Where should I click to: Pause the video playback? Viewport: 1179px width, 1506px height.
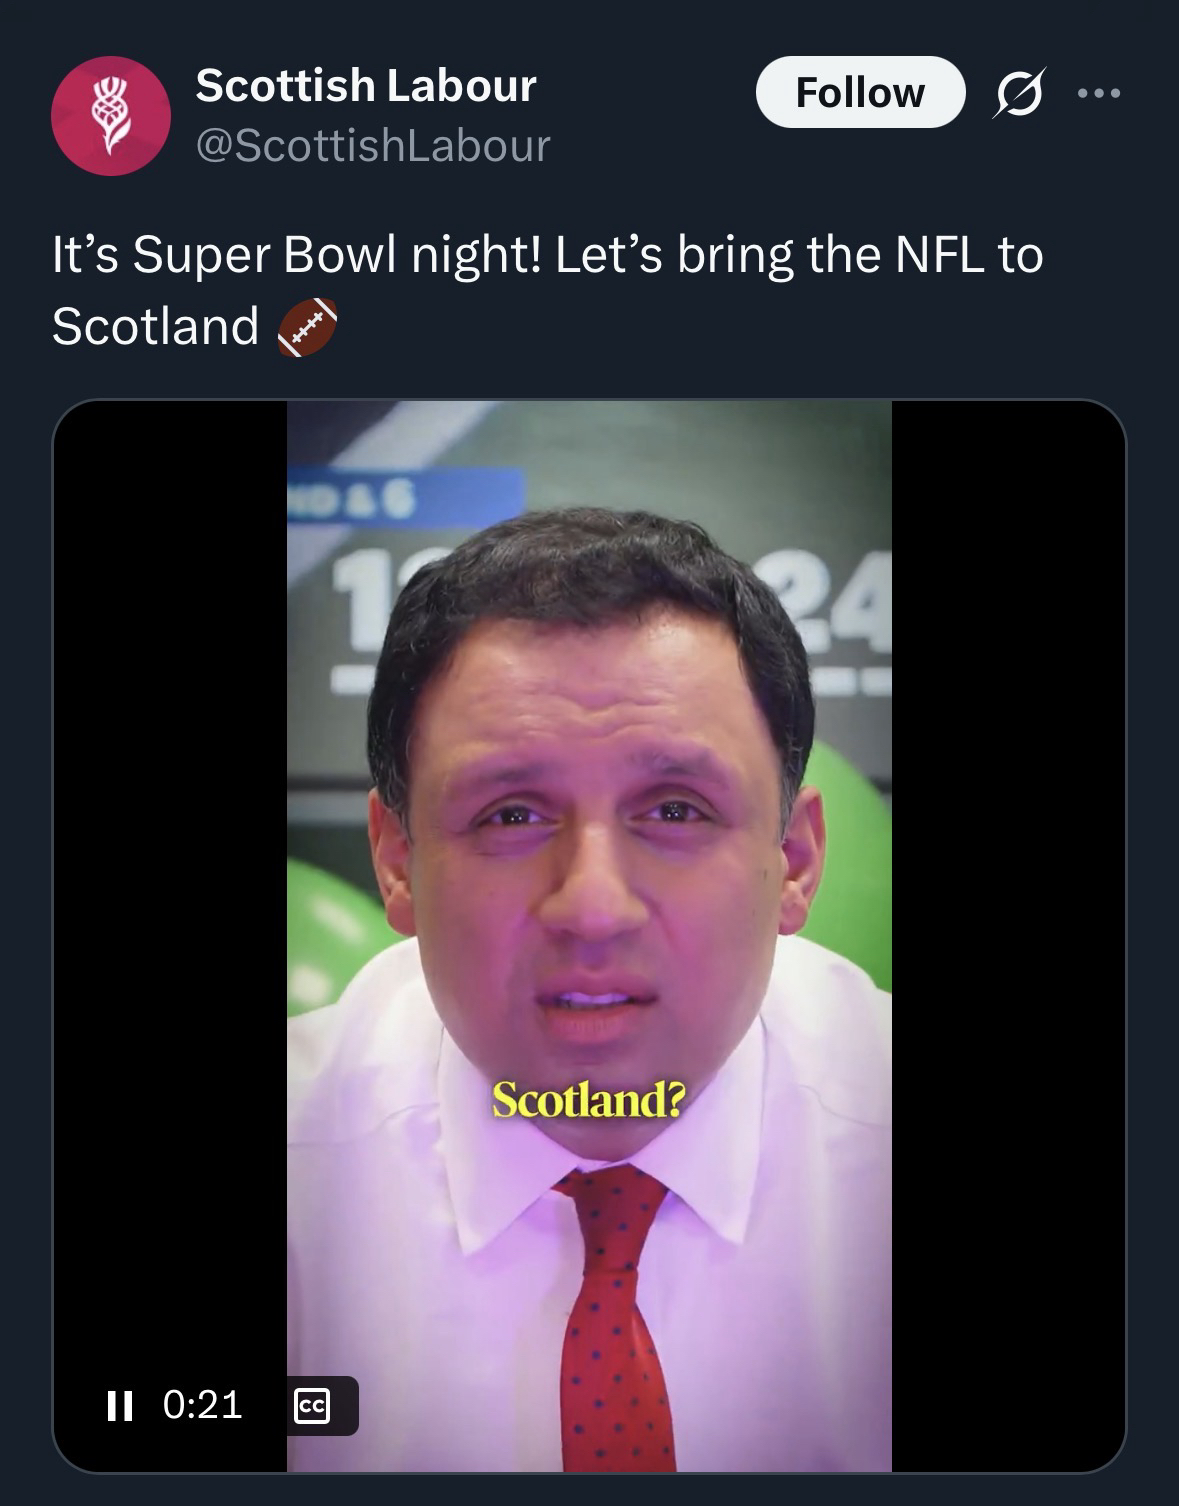coord(120,1405)
